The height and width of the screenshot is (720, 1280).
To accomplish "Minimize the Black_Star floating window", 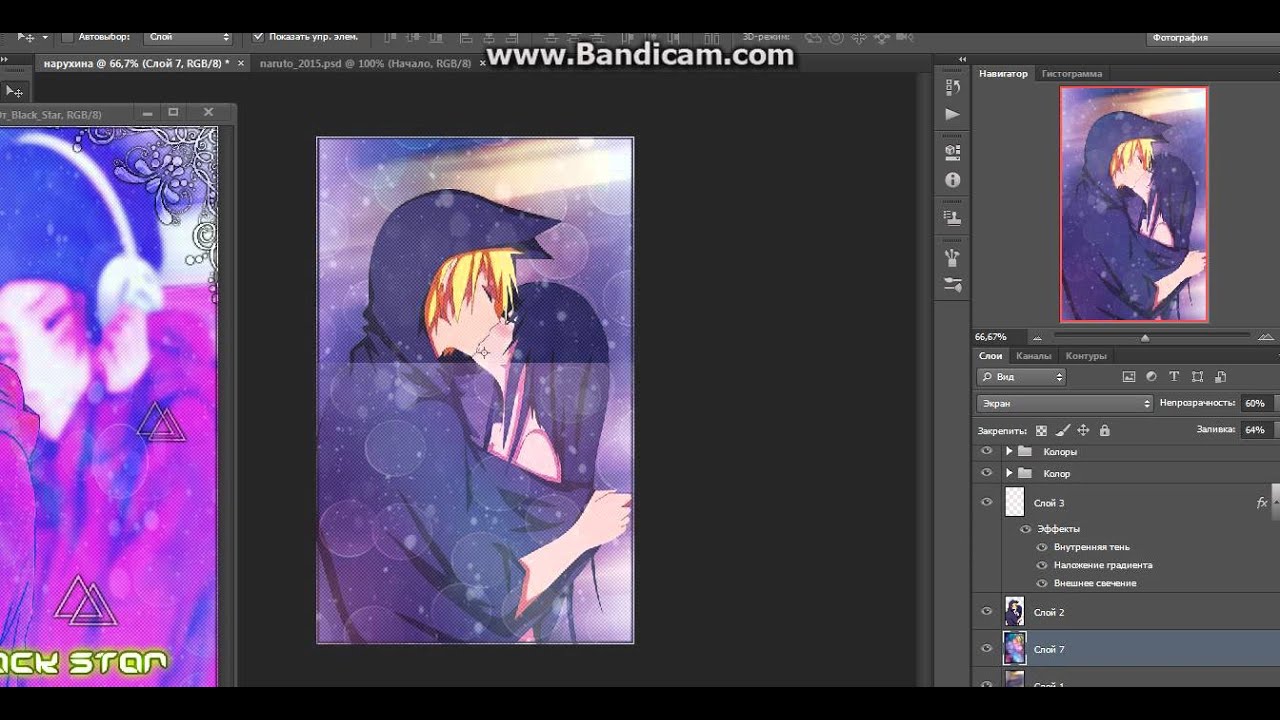I will (147, 113).
